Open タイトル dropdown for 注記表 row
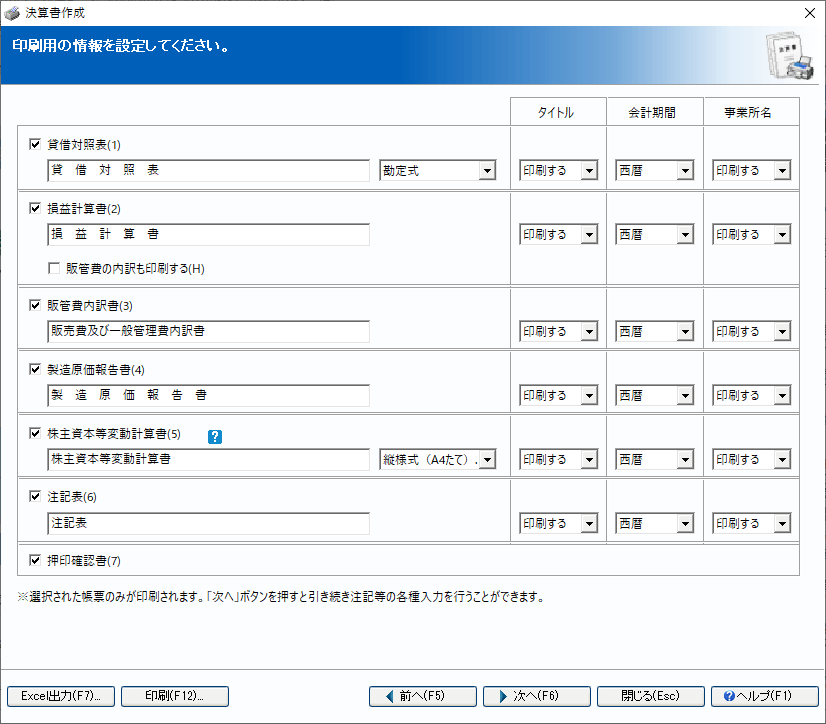This screenshot has height=724, width=826. click(589, 524)
